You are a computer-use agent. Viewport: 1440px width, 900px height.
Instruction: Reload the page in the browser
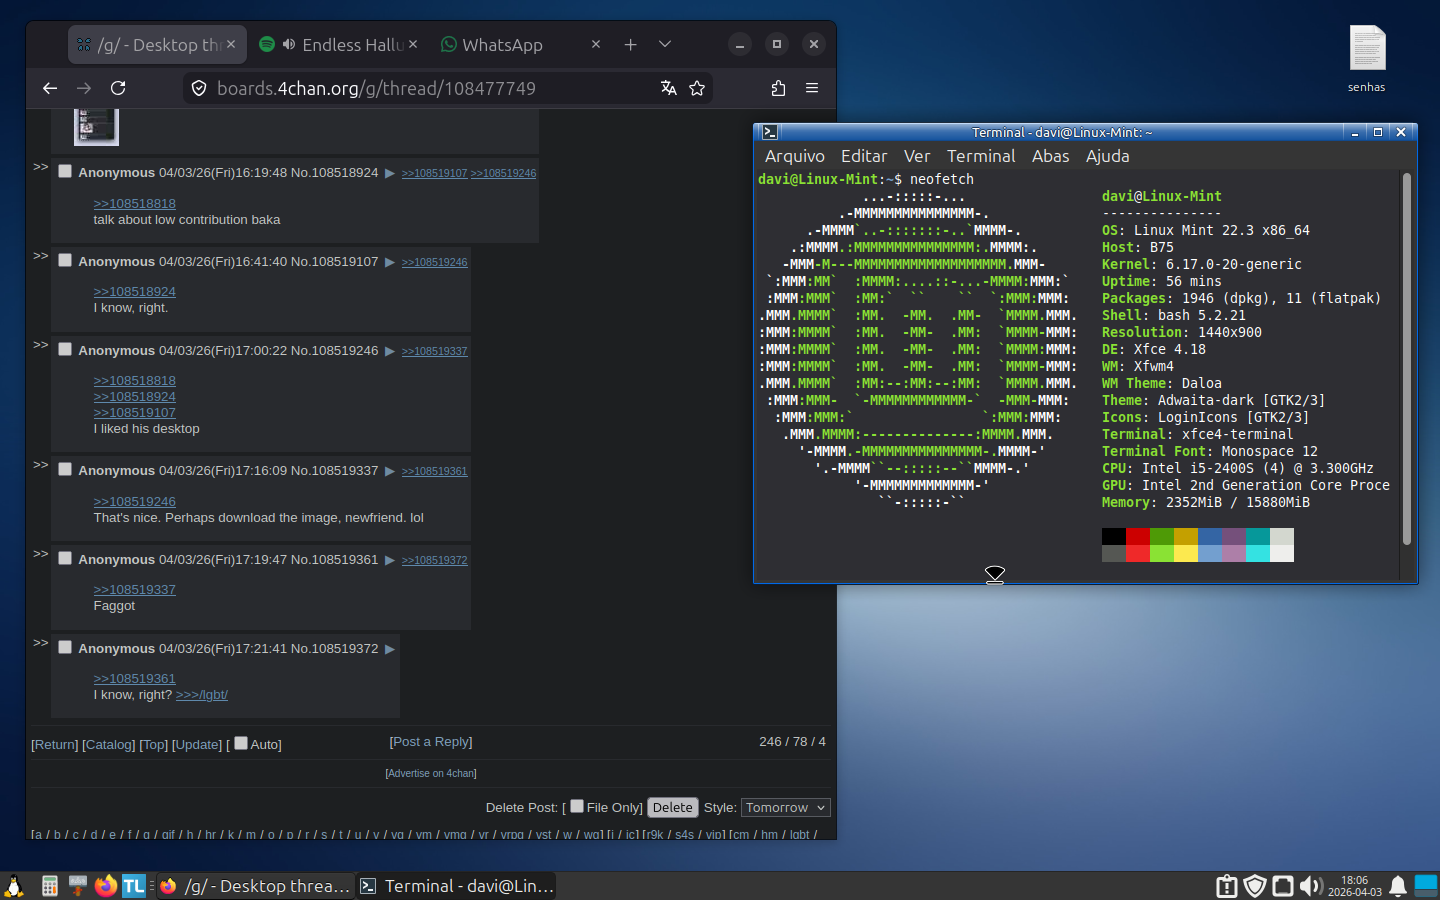(118, 88)
